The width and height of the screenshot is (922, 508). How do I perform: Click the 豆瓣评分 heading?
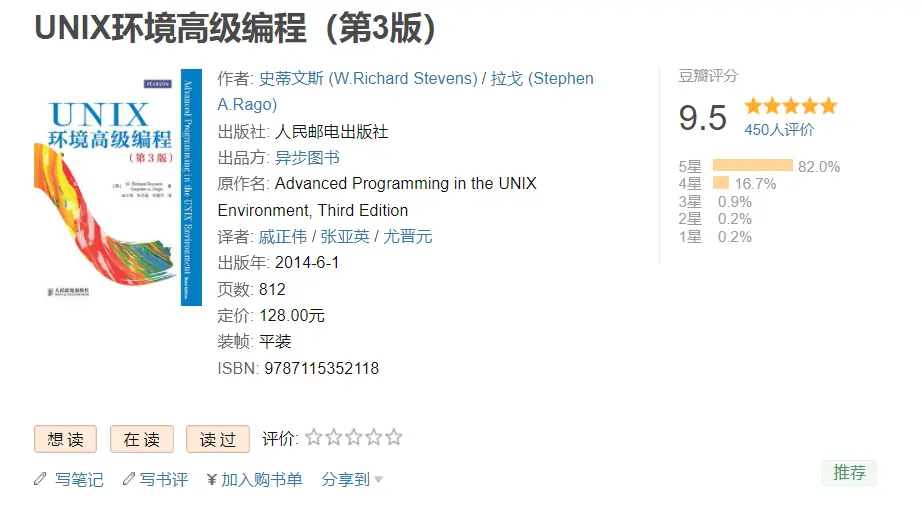708,76
